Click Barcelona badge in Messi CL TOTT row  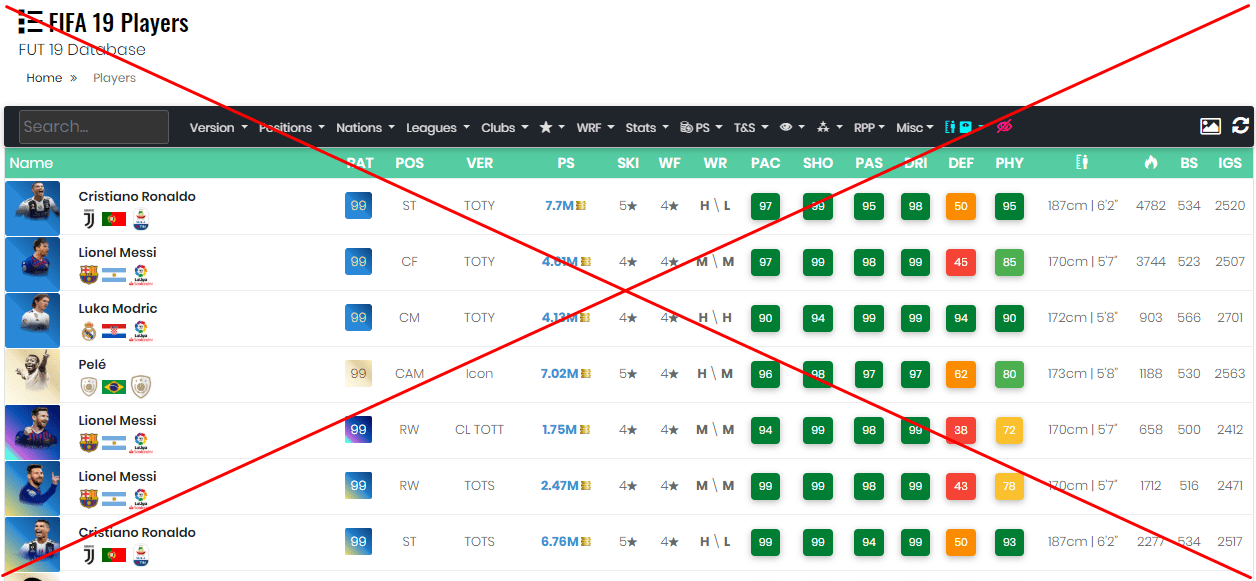click(x=89, y=442)
